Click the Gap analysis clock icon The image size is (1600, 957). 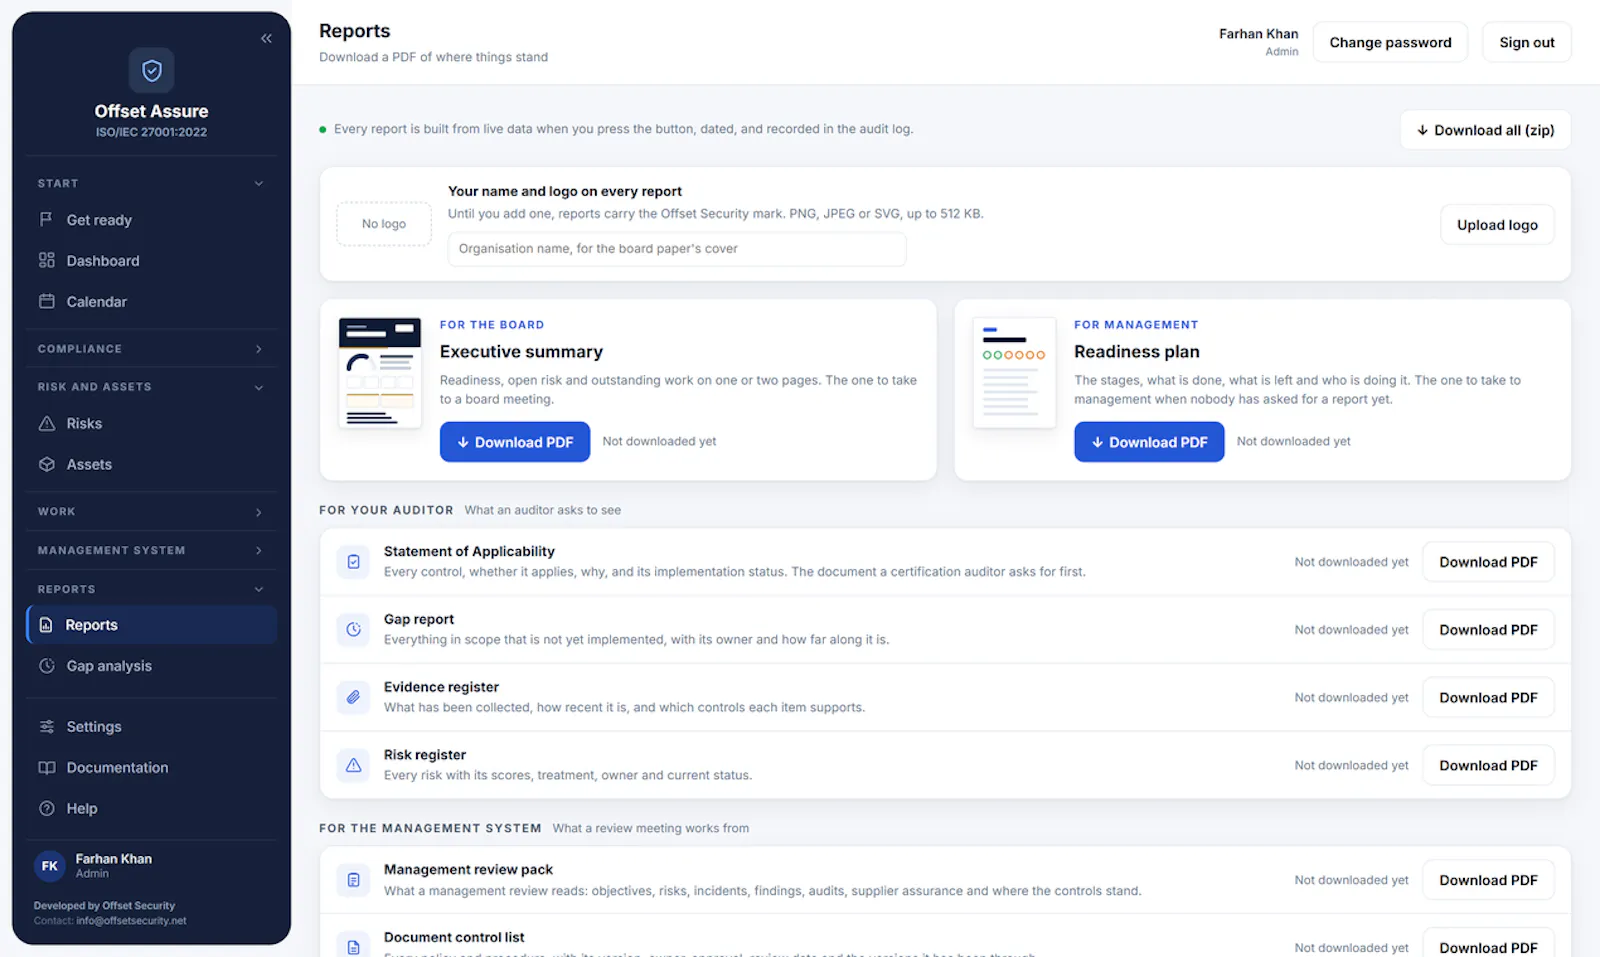(46, 665)
